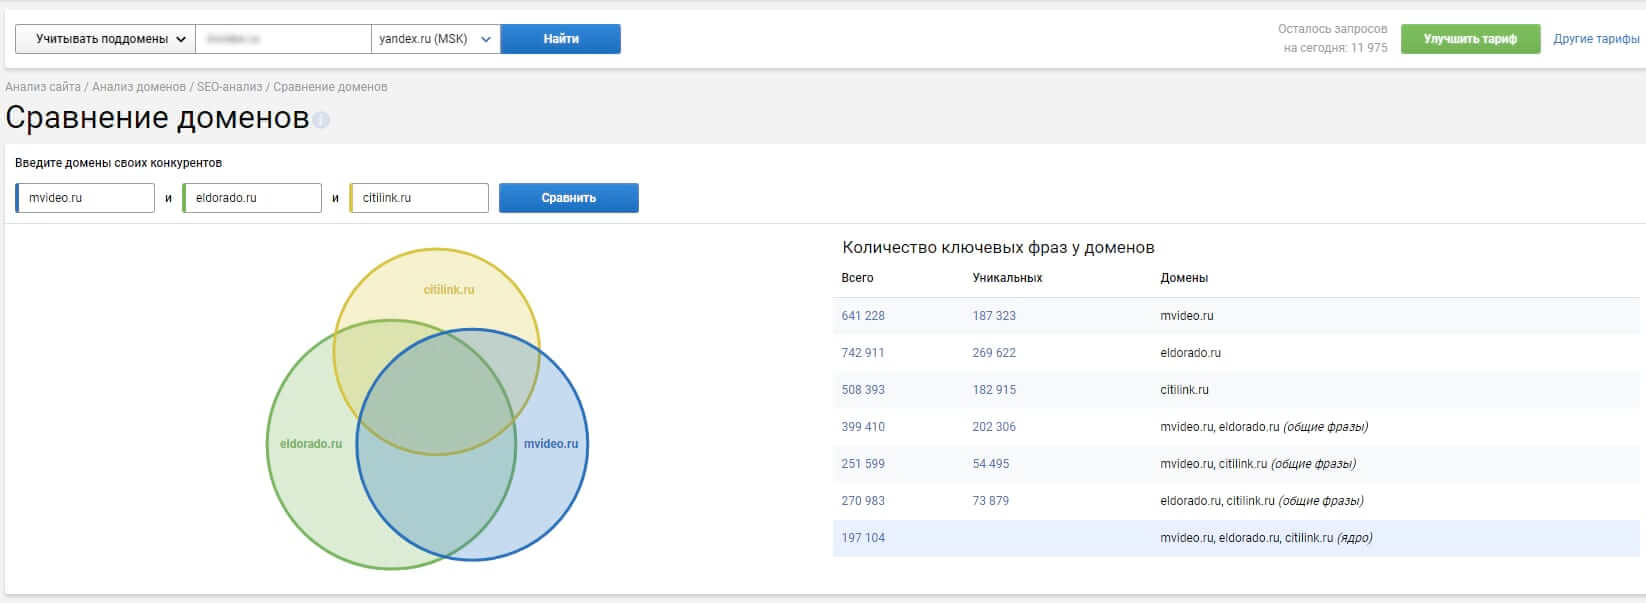
Task: Click the blurred domain search field
Action: (283, 39)
